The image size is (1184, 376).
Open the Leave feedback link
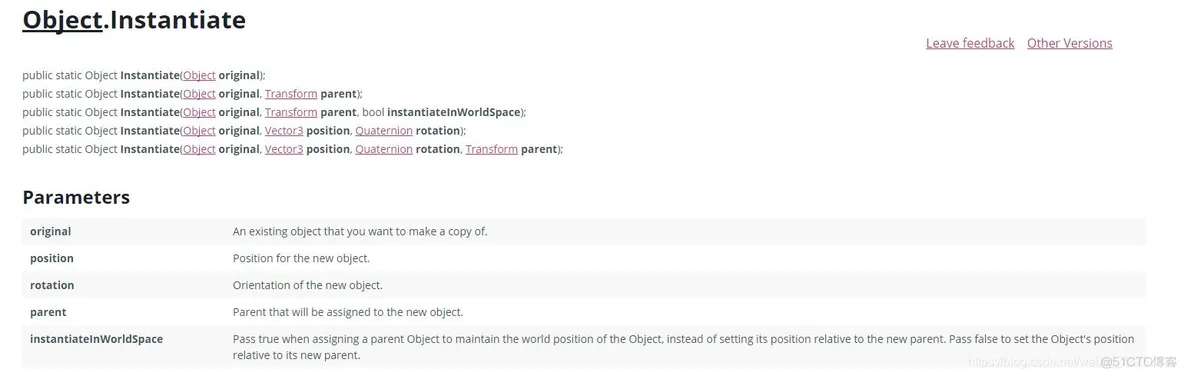(x=970, y=43)
